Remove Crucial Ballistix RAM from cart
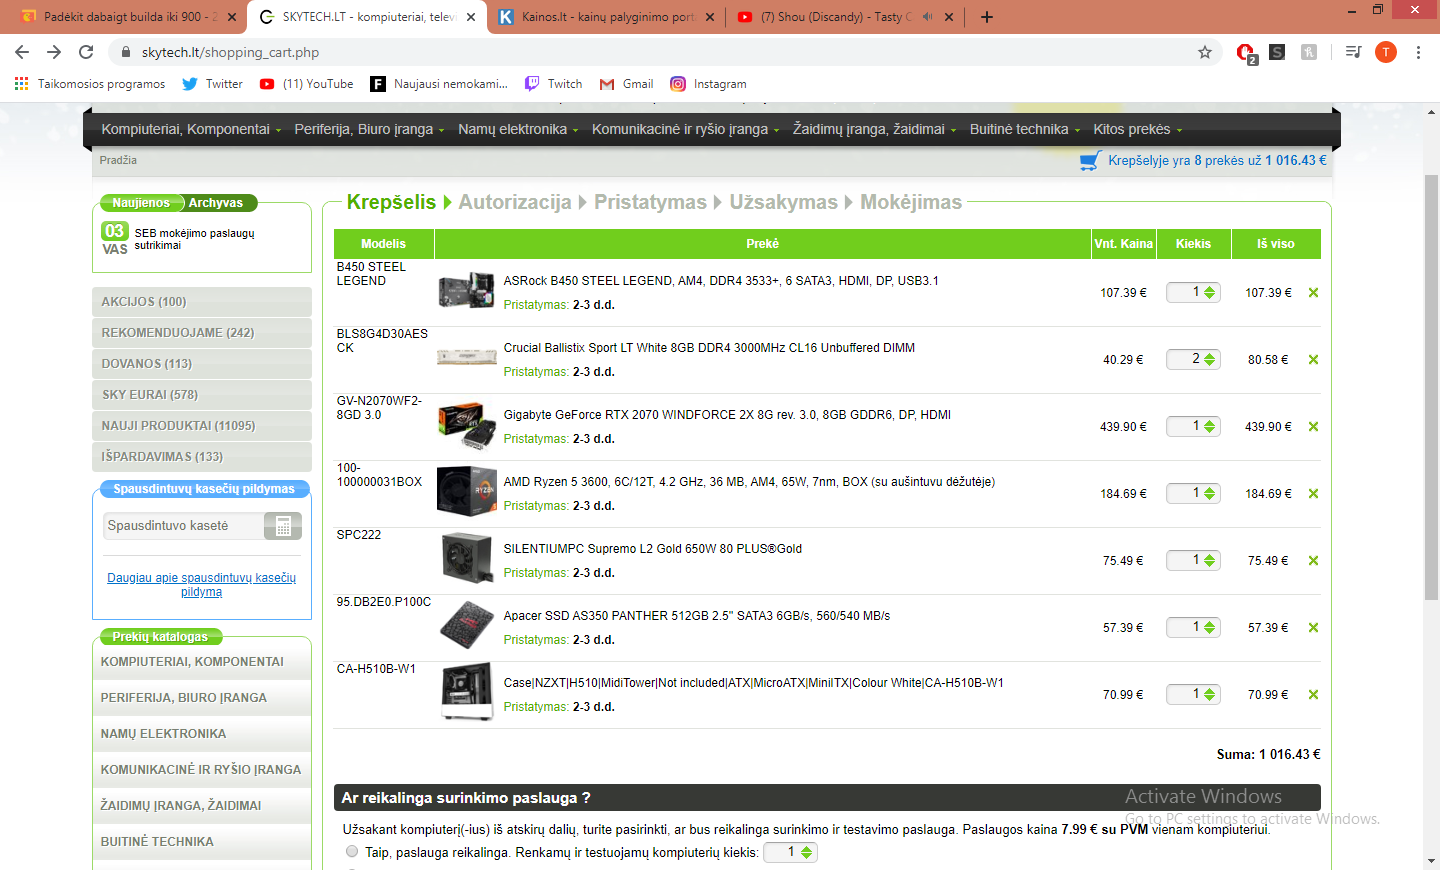 tap(1313, 360)
